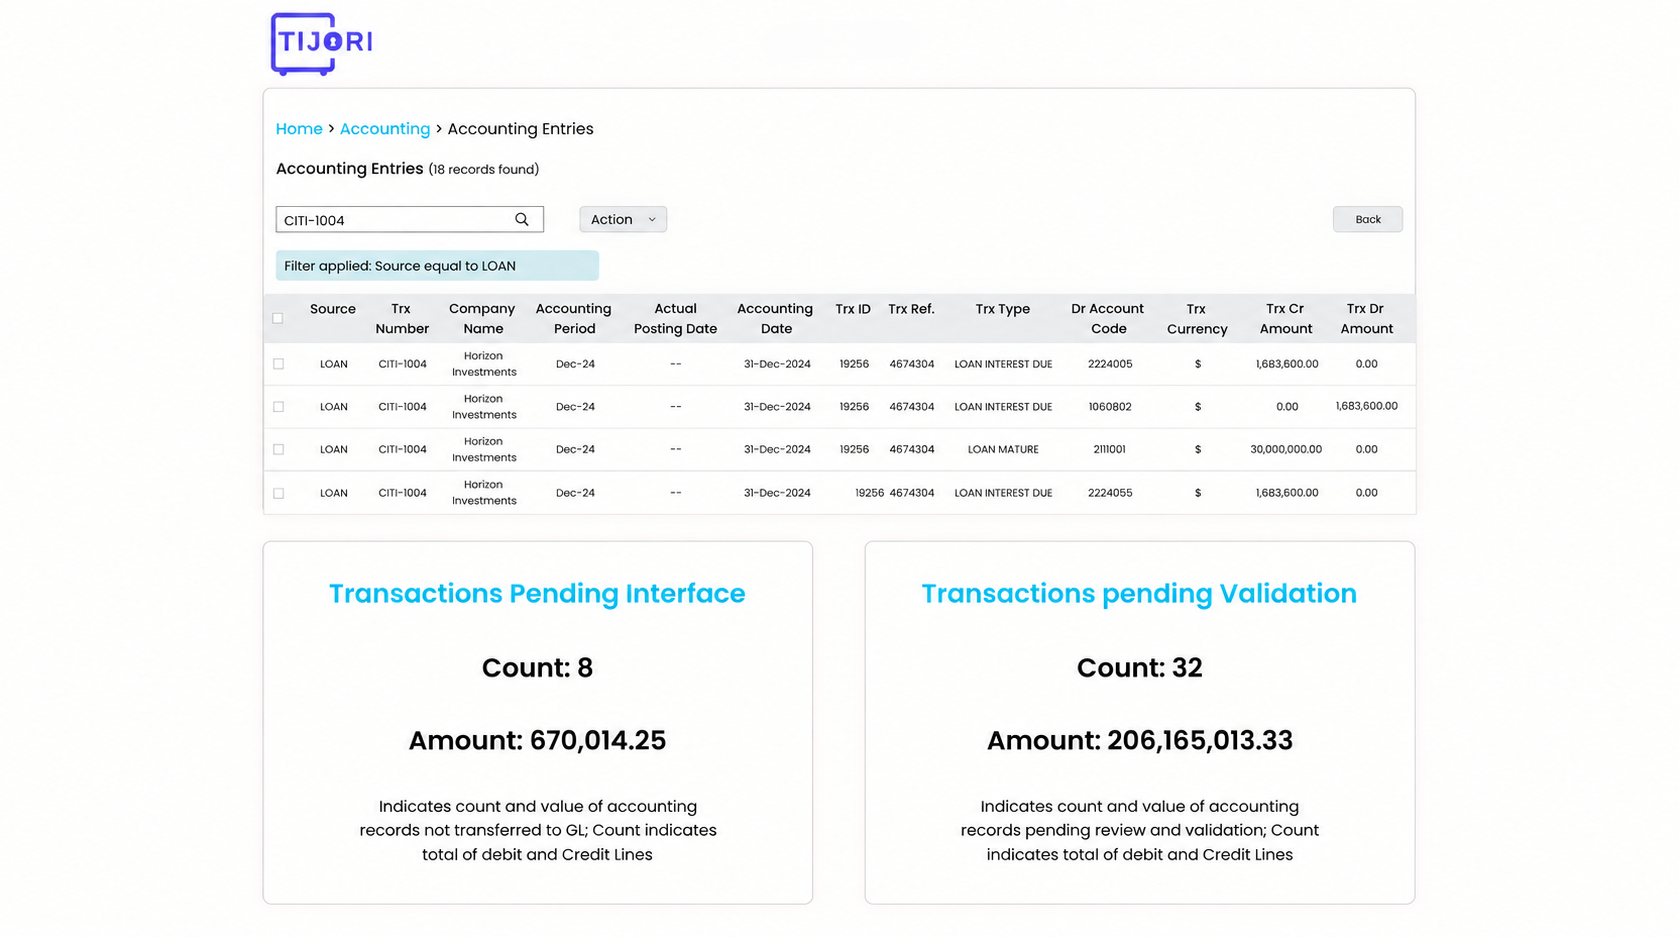Click account code 2111001 cell
Viewport: 1679px width, 937px height.
pos(1109,450)
